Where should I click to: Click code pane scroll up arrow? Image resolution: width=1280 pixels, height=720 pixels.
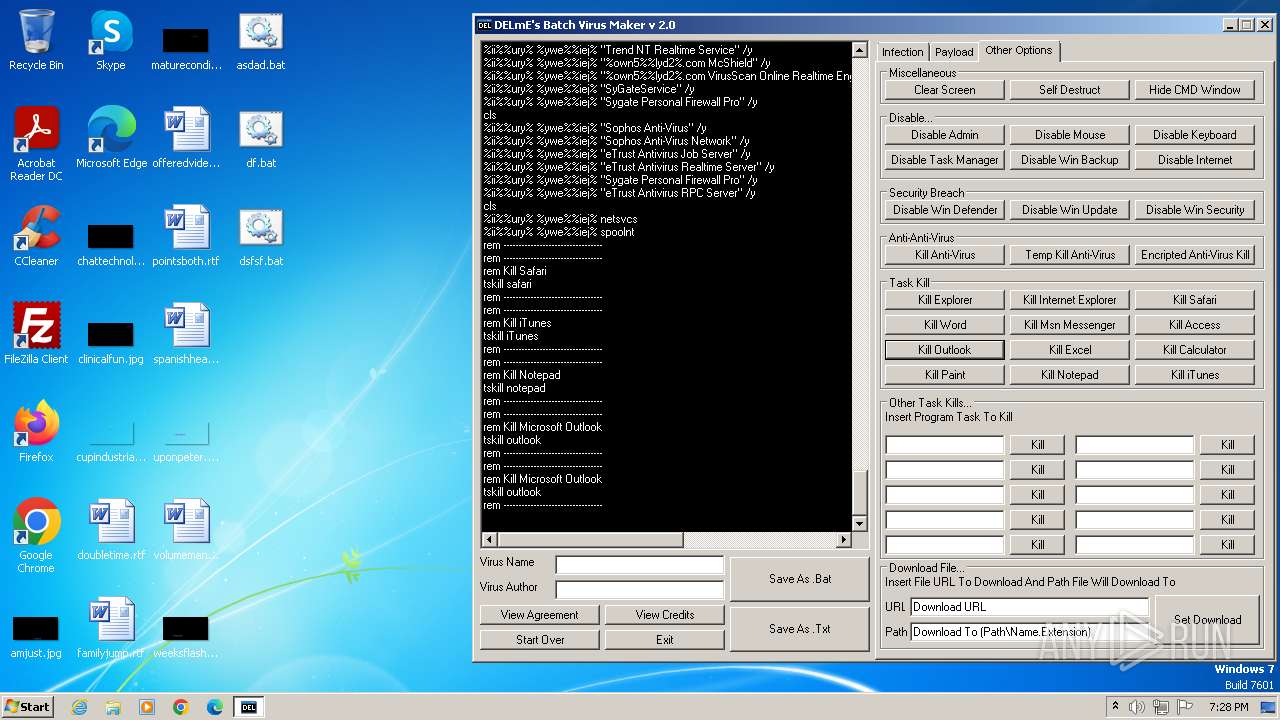coord(859,50)
